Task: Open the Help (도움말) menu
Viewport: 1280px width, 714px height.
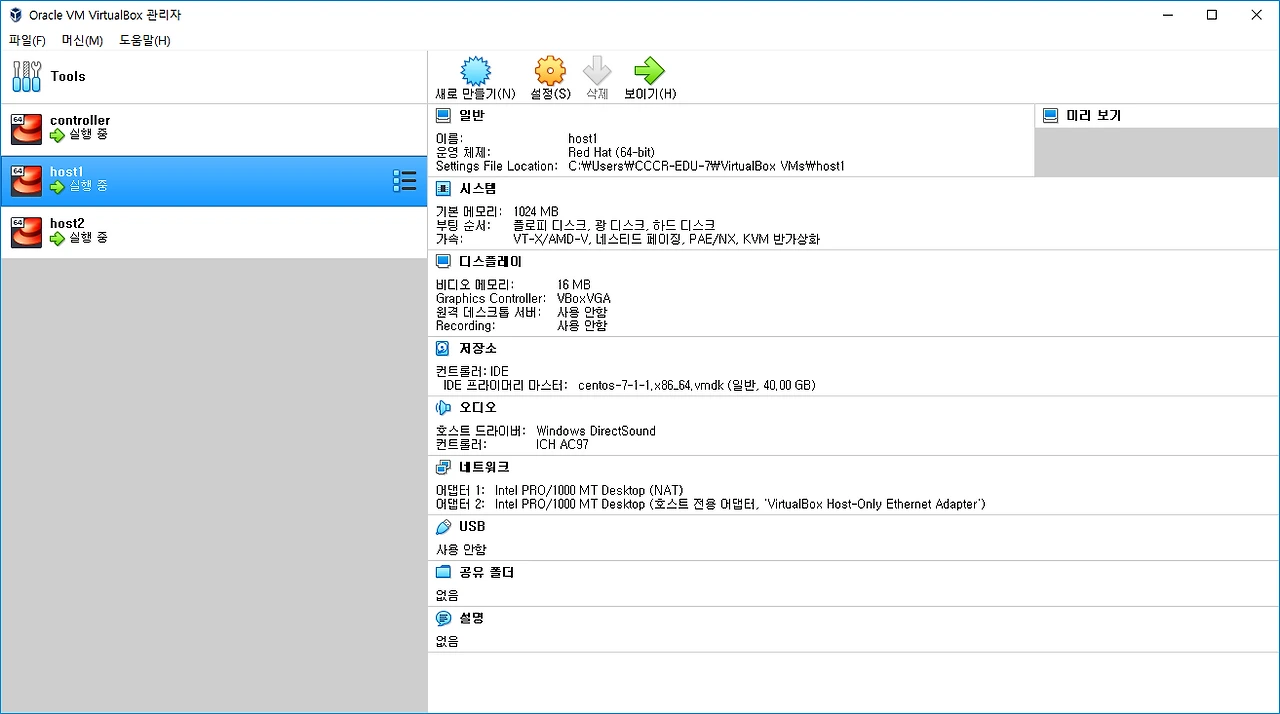Action: click(145, 40)
